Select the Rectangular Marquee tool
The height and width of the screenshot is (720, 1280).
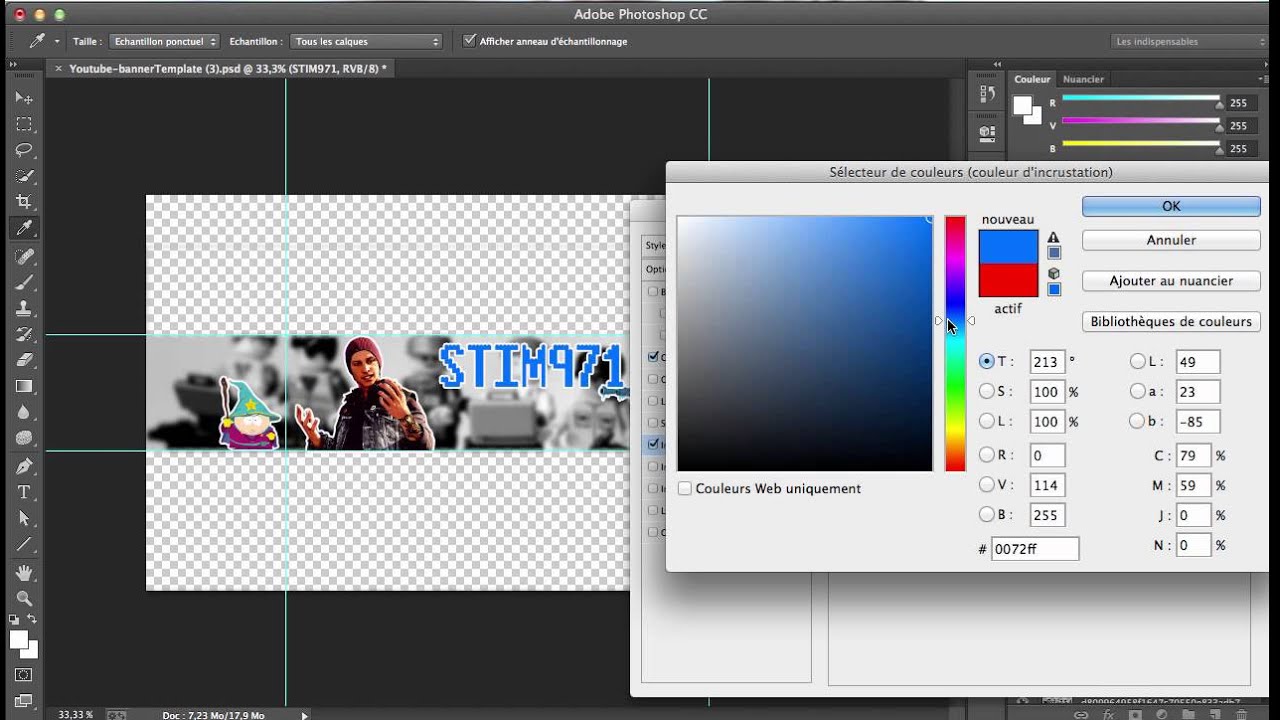click(24, 124)
